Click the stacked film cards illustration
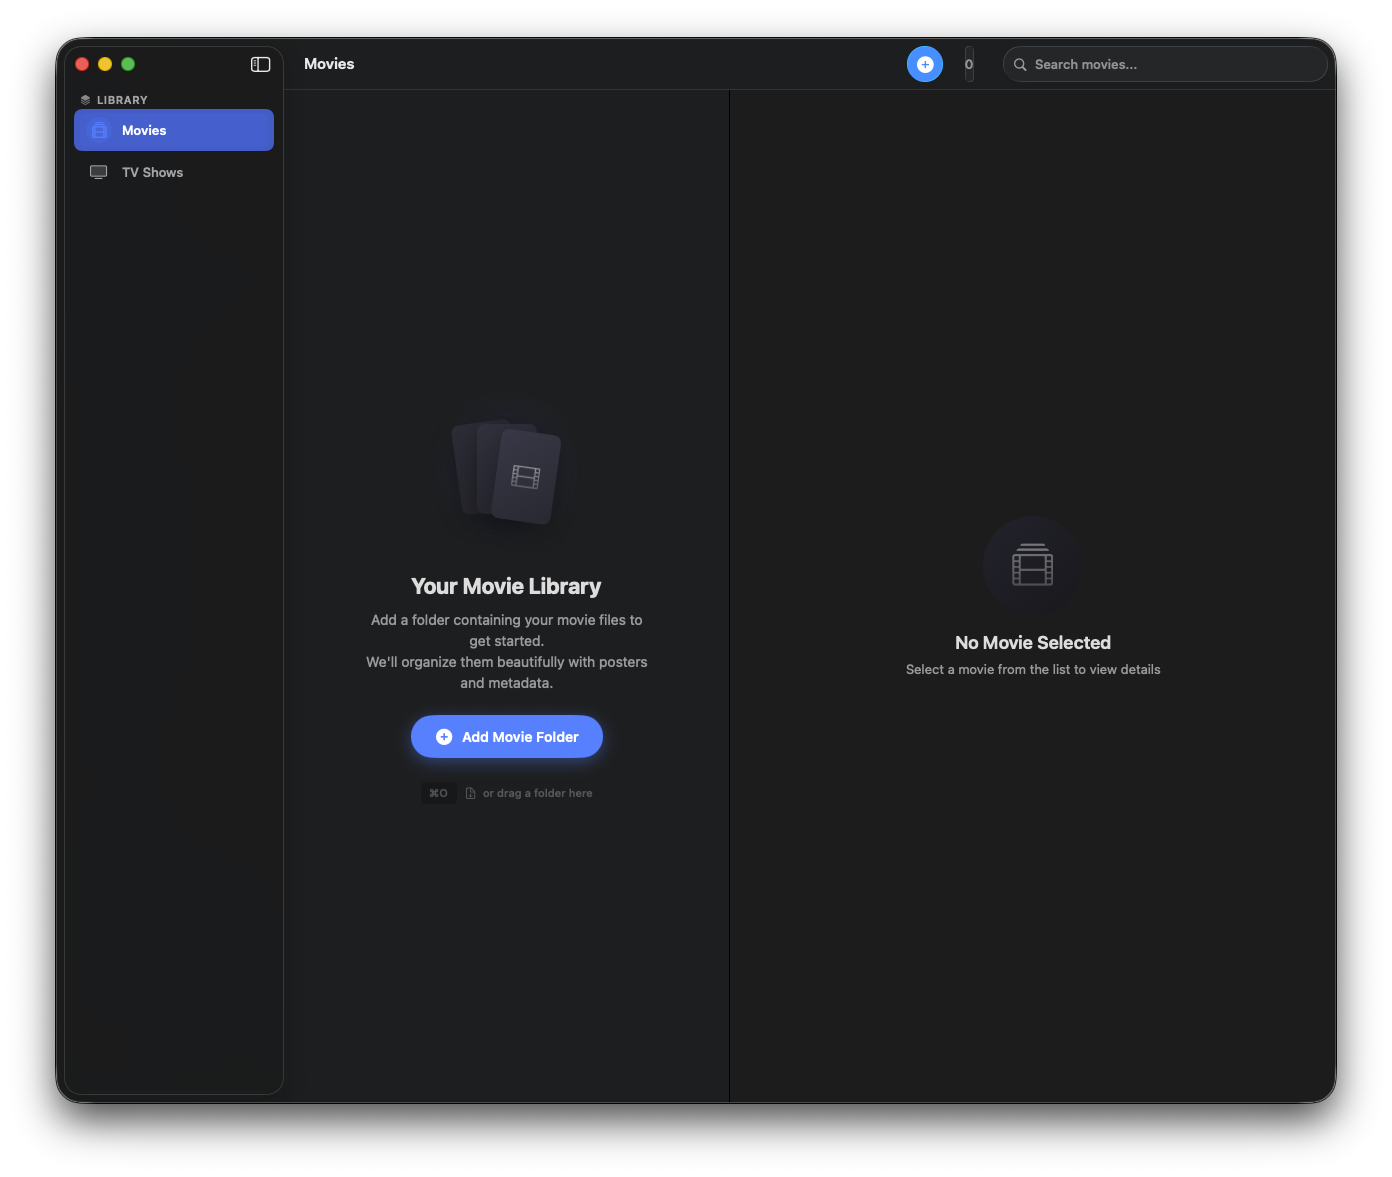The height and width of the screenshot is (1177, 1392). pos(507,472)
